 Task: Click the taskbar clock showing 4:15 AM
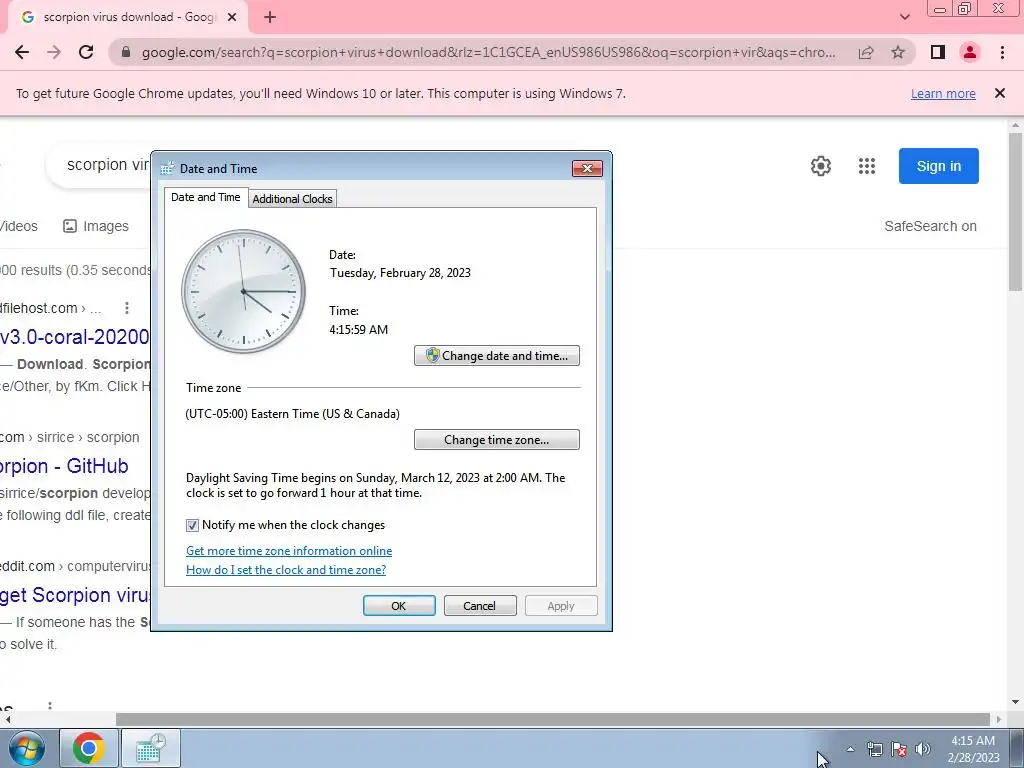(x=973, y=749)
